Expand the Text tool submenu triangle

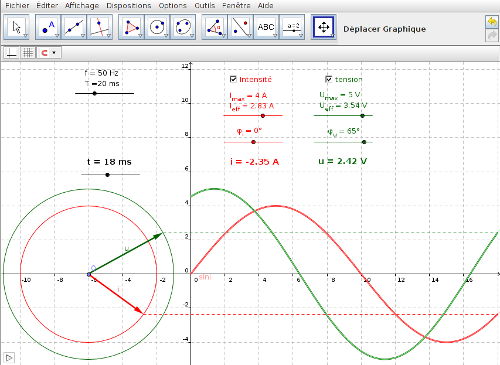click(275, 36)
